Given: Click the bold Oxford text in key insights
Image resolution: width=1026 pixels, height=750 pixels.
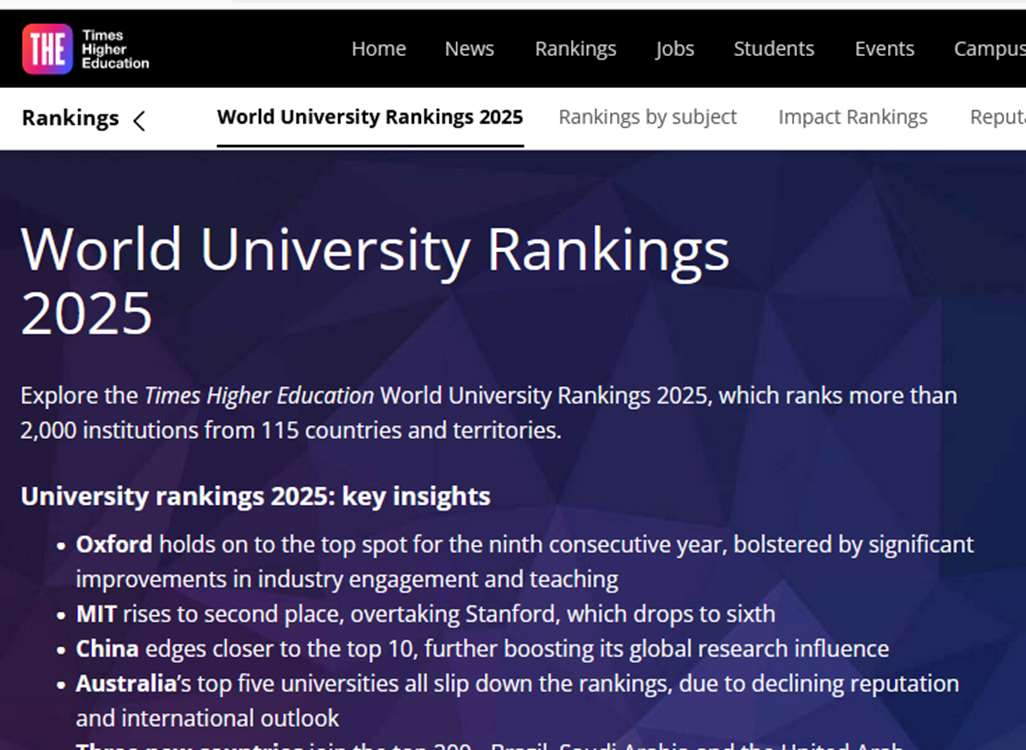Looking at the screenshot, I should [114, 545].
